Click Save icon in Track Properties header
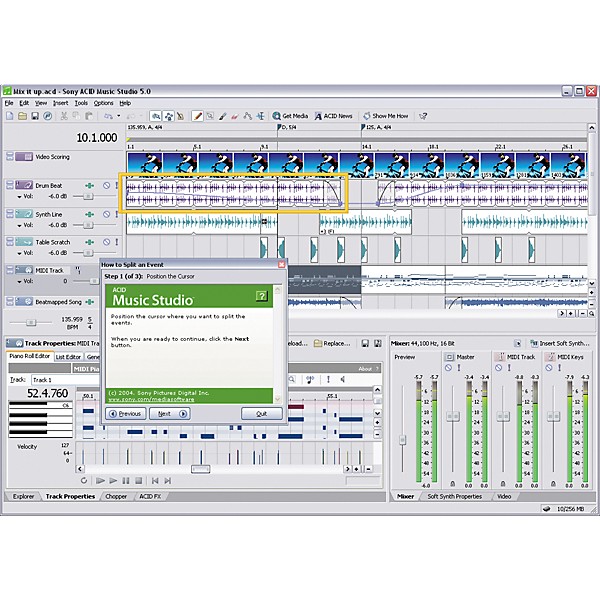Screen dimensions: 600x600 (x=365, y=343)
